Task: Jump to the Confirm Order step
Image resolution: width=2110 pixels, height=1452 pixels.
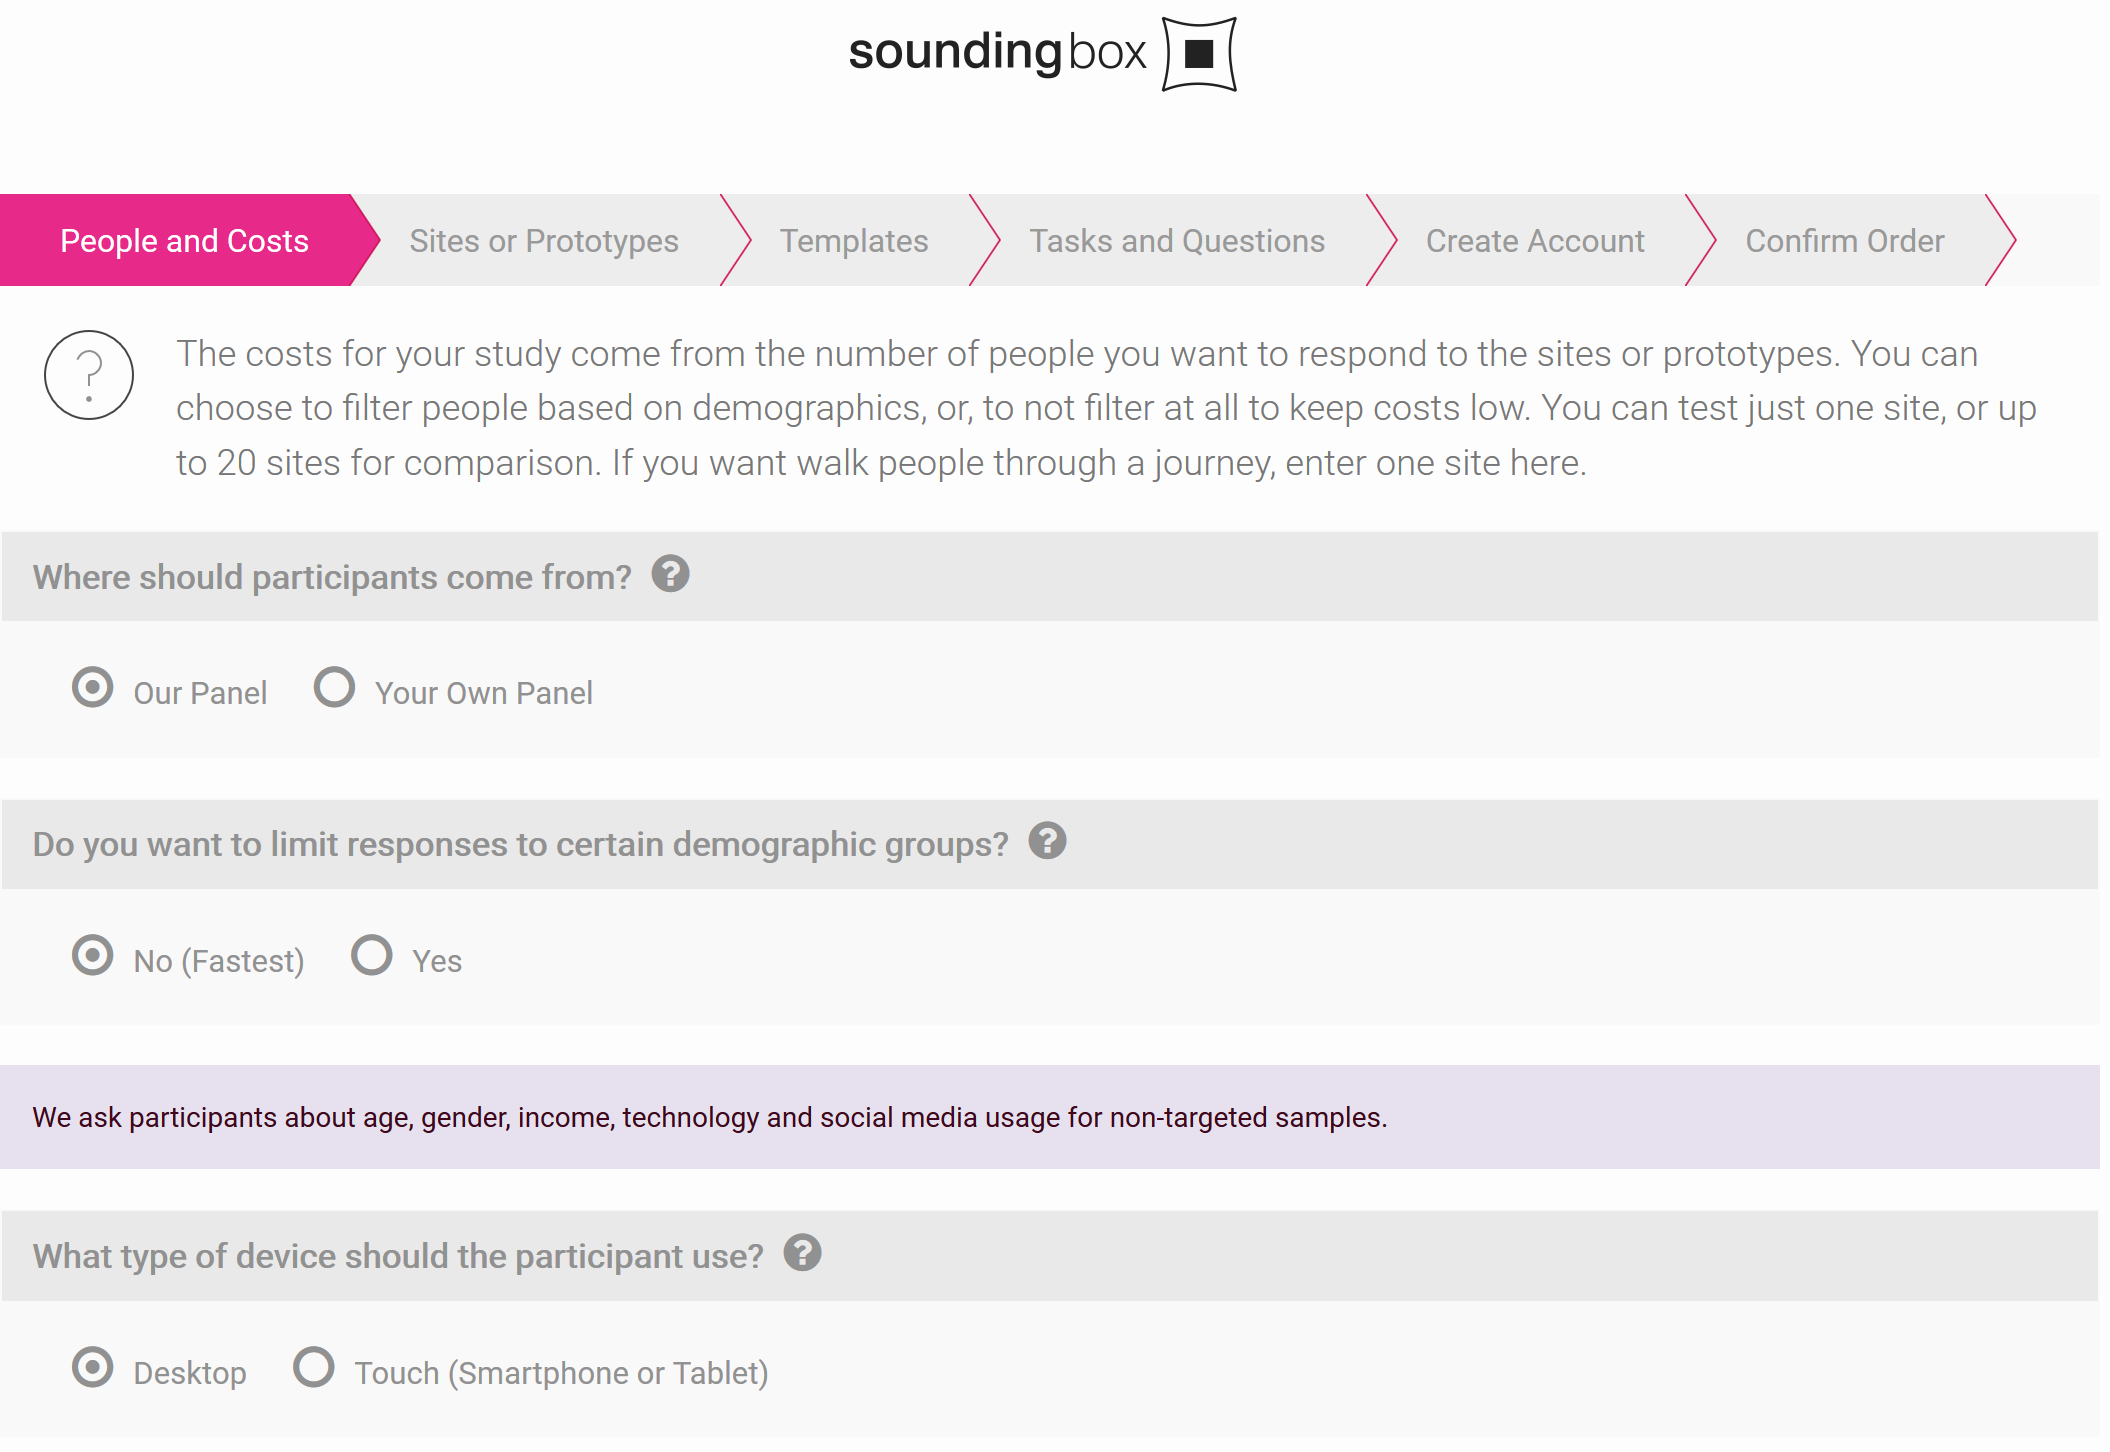Action: pos(1845,241)
